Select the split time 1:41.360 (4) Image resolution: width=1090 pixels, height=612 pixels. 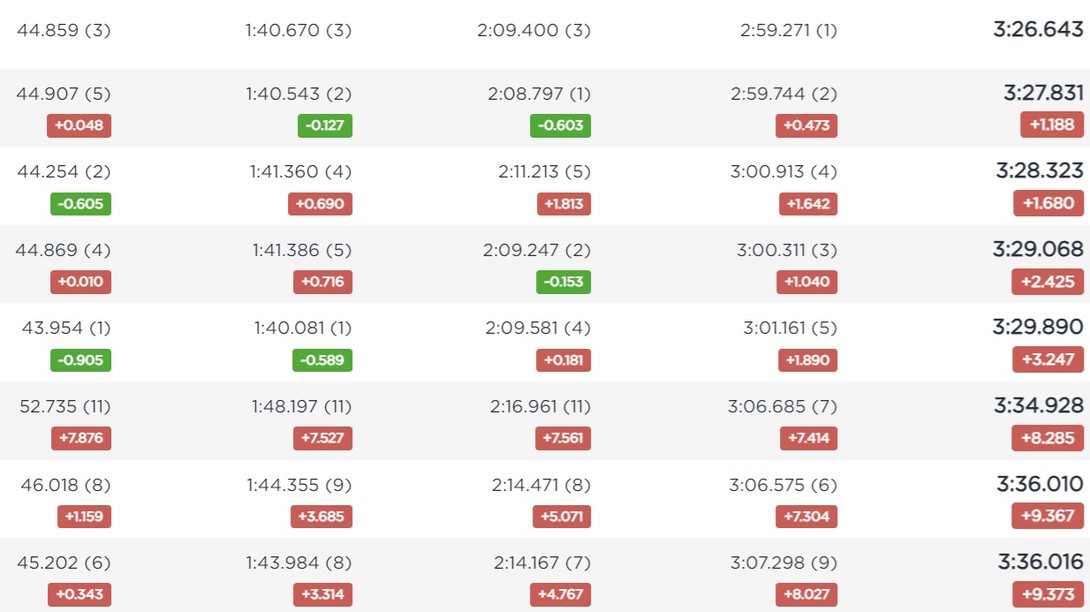click(x=300, y=172)
